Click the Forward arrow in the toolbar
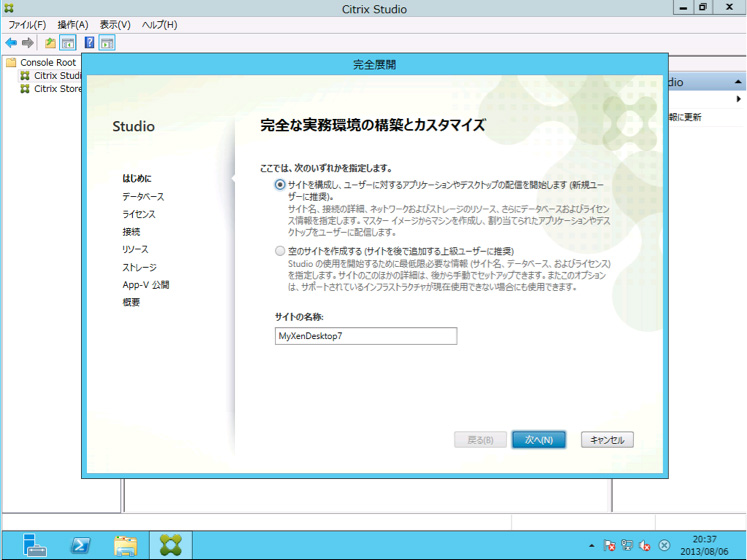 (28, 43)
